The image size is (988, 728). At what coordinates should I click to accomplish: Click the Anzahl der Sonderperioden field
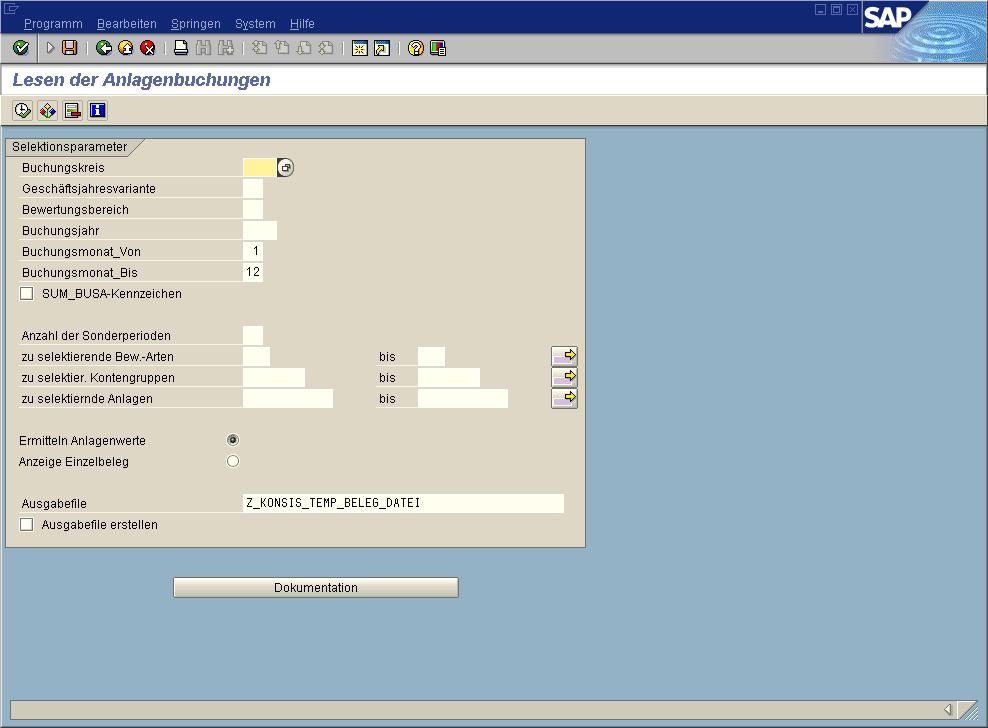pyautogui.click(x=253, y=335)
